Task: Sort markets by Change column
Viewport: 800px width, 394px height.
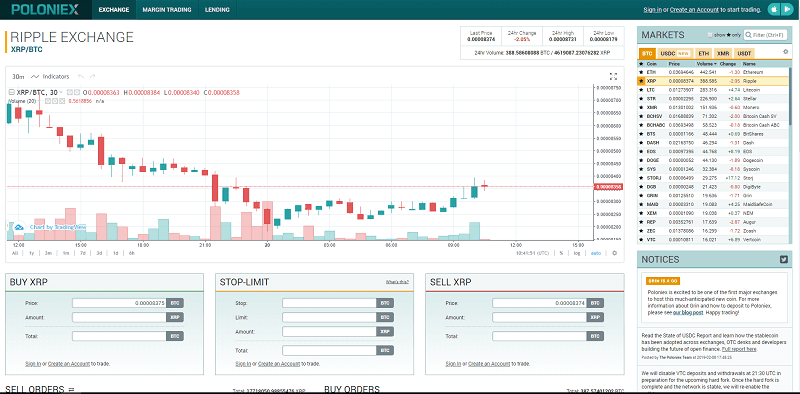Action: (x=728, y=64)
